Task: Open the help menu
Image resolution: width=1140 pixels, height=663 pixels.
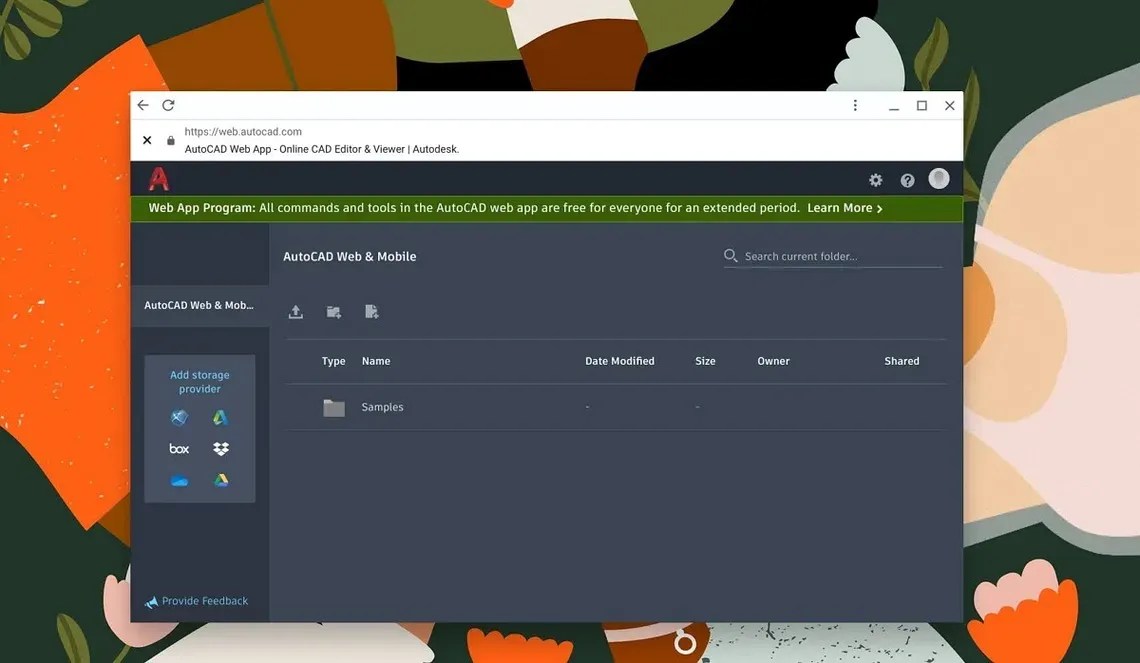Action: tap(907, 179)
